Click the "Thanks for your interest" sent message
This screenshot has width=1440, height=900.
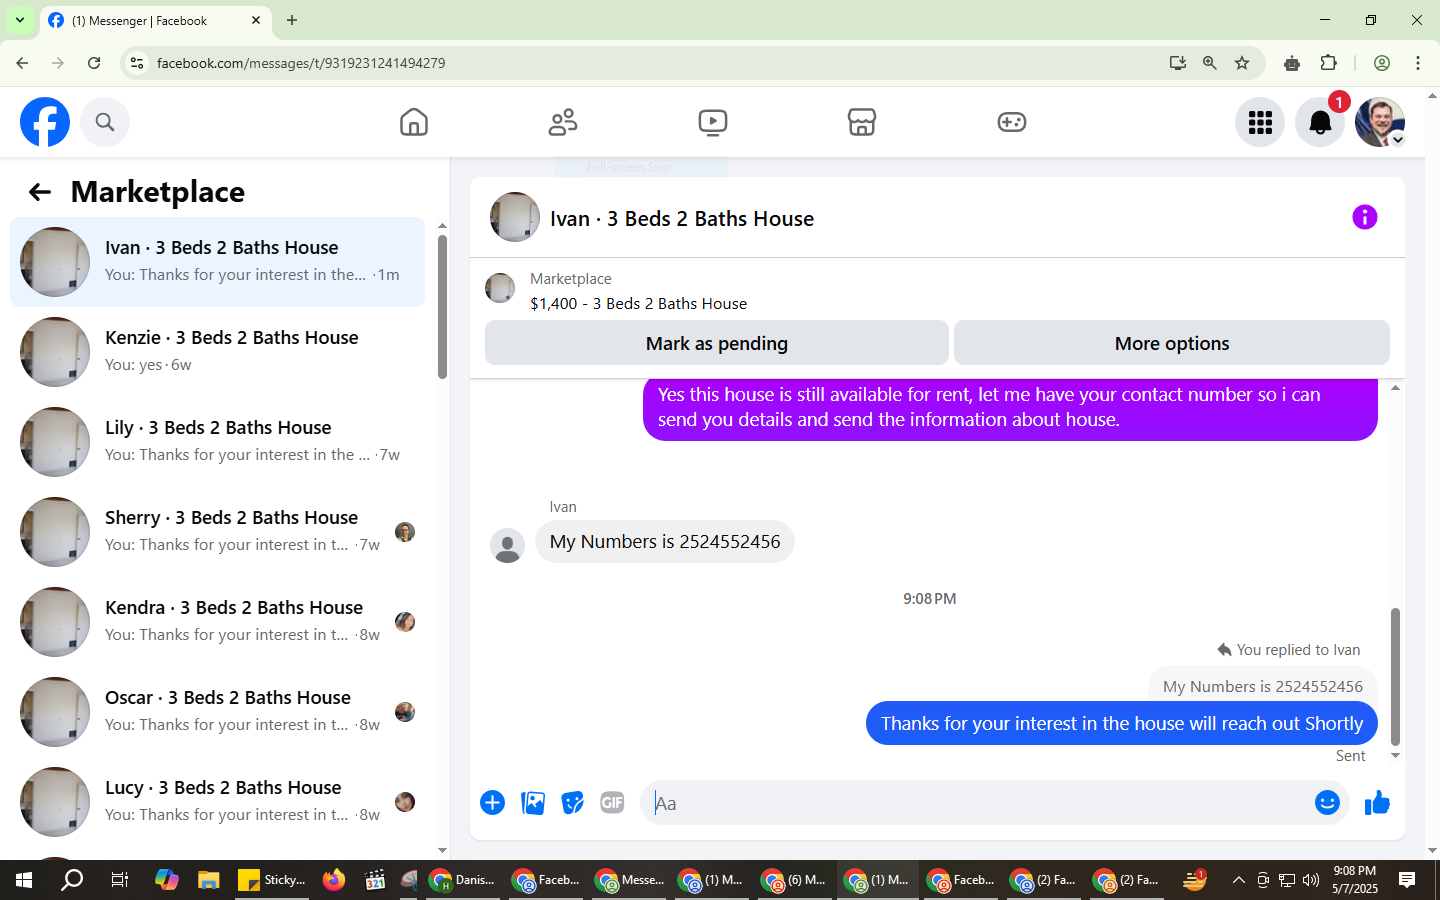(x=1122, y=723)
